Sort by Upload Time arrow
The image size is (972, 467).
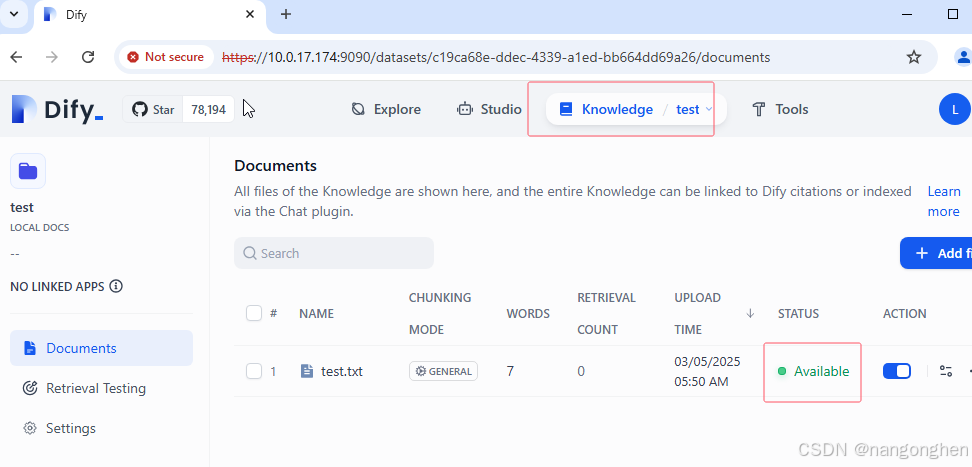click(x=750, y=313)
